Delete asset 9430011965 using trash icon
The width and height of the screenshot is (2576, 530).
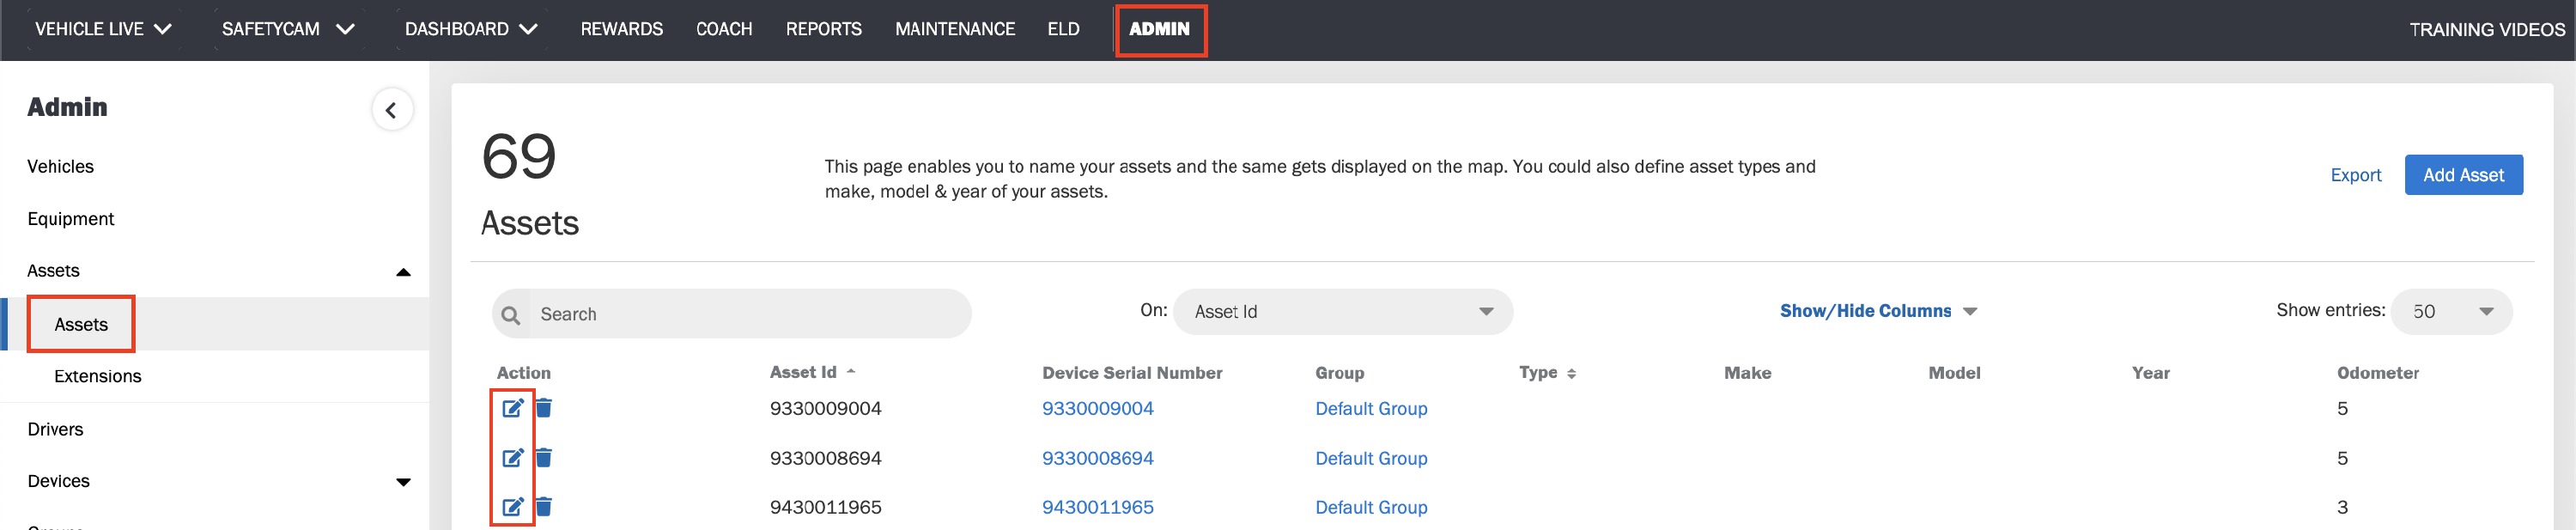pyautogui.click(x=543, y=507)
